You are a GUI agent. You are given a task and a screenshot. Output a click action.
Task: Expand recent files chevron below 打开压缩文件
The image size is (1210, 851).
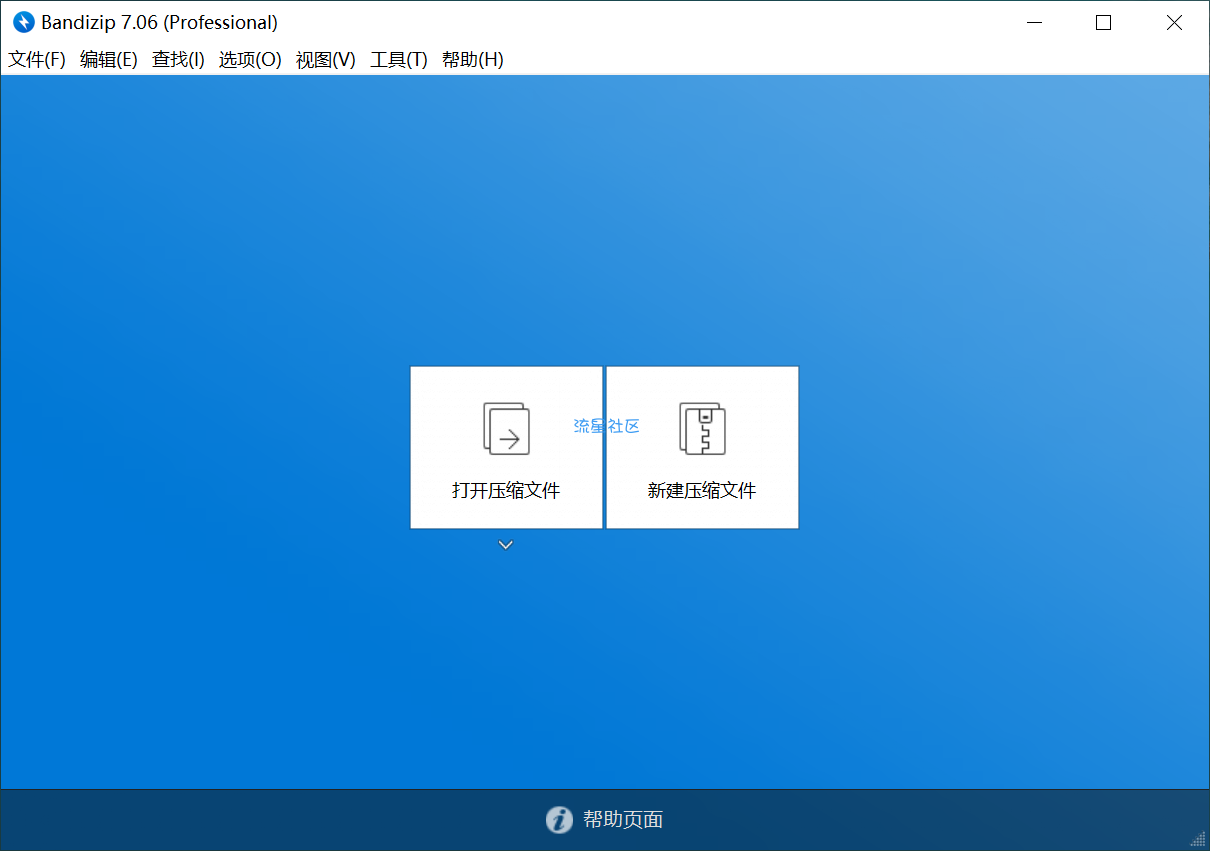click(506, 545)
